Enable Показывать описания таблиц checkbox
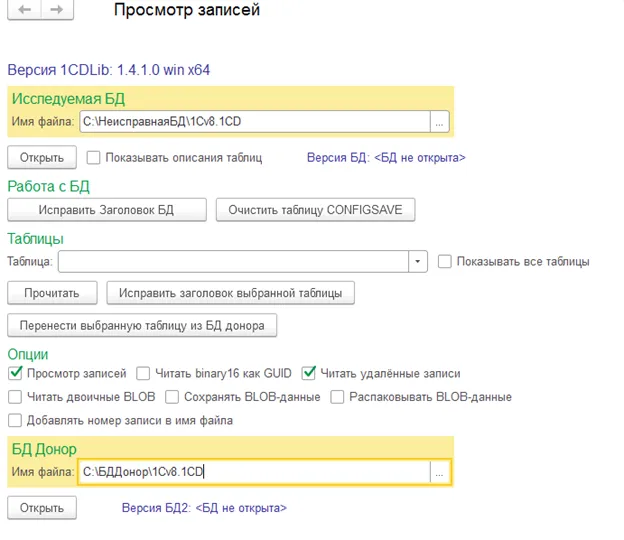This screenshot has width=624, height=540. pyautogui.click(x=94, y=157)
